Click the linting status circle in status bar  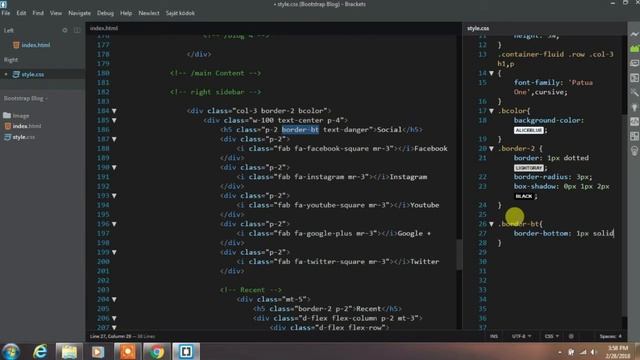(571, 336)
